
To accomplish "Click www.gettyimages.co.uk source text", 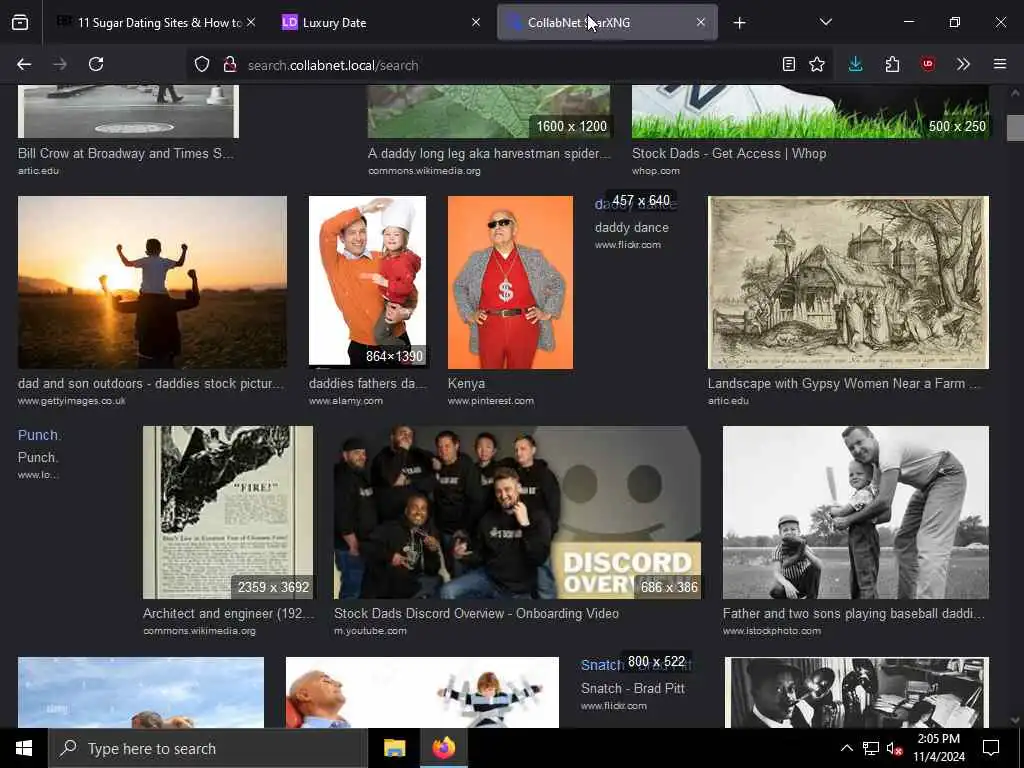I will pos(72,401).
